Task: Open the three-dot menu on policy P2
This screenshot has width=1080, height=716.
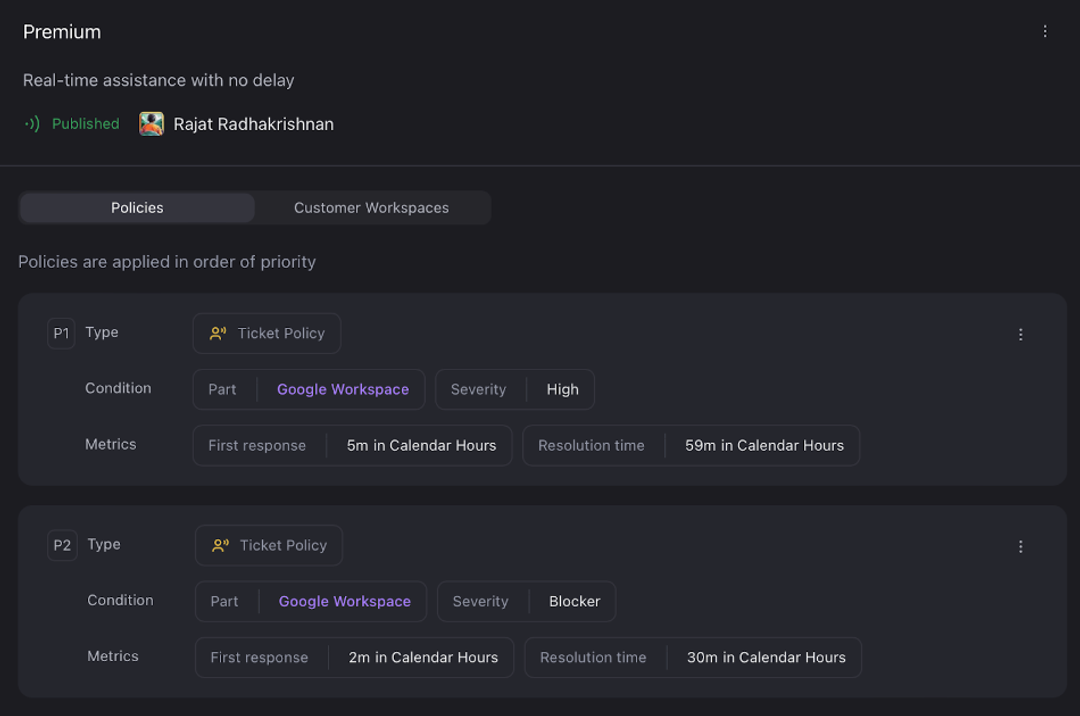Action: point(1021,546)
